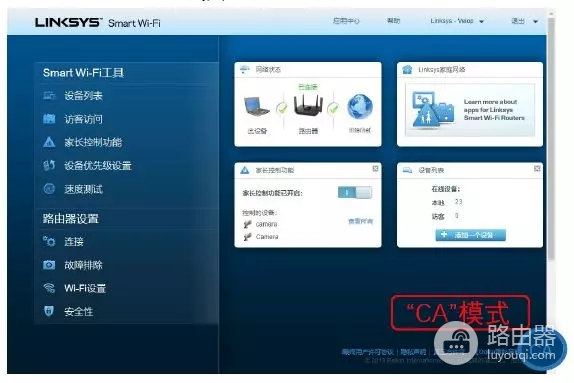Image resolution: width=574 pixels, height=383 pixels.
Task: Select 设备列表 in the sidebar
Action: point(83,96)
